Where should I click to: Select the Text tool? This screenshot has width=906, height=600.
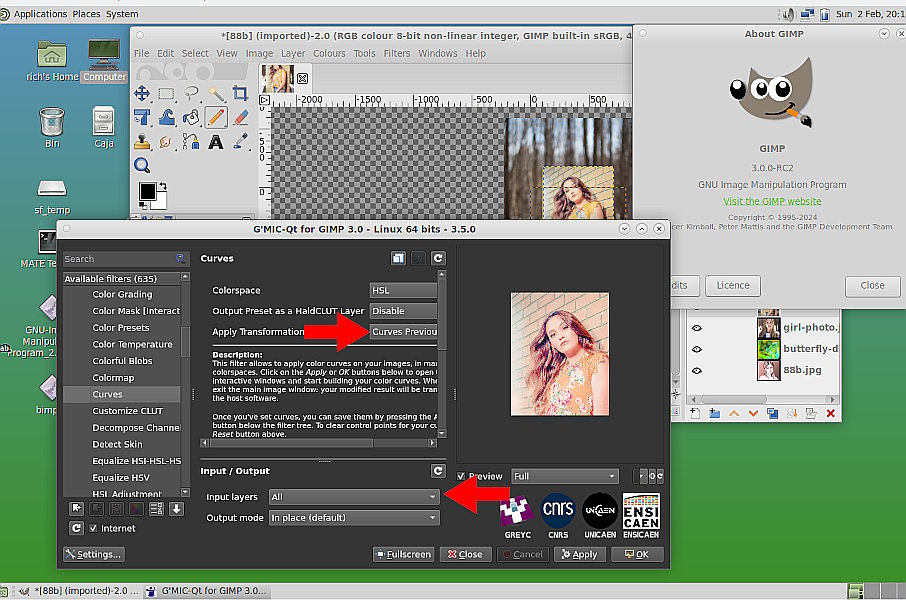(x=216, y=141)
